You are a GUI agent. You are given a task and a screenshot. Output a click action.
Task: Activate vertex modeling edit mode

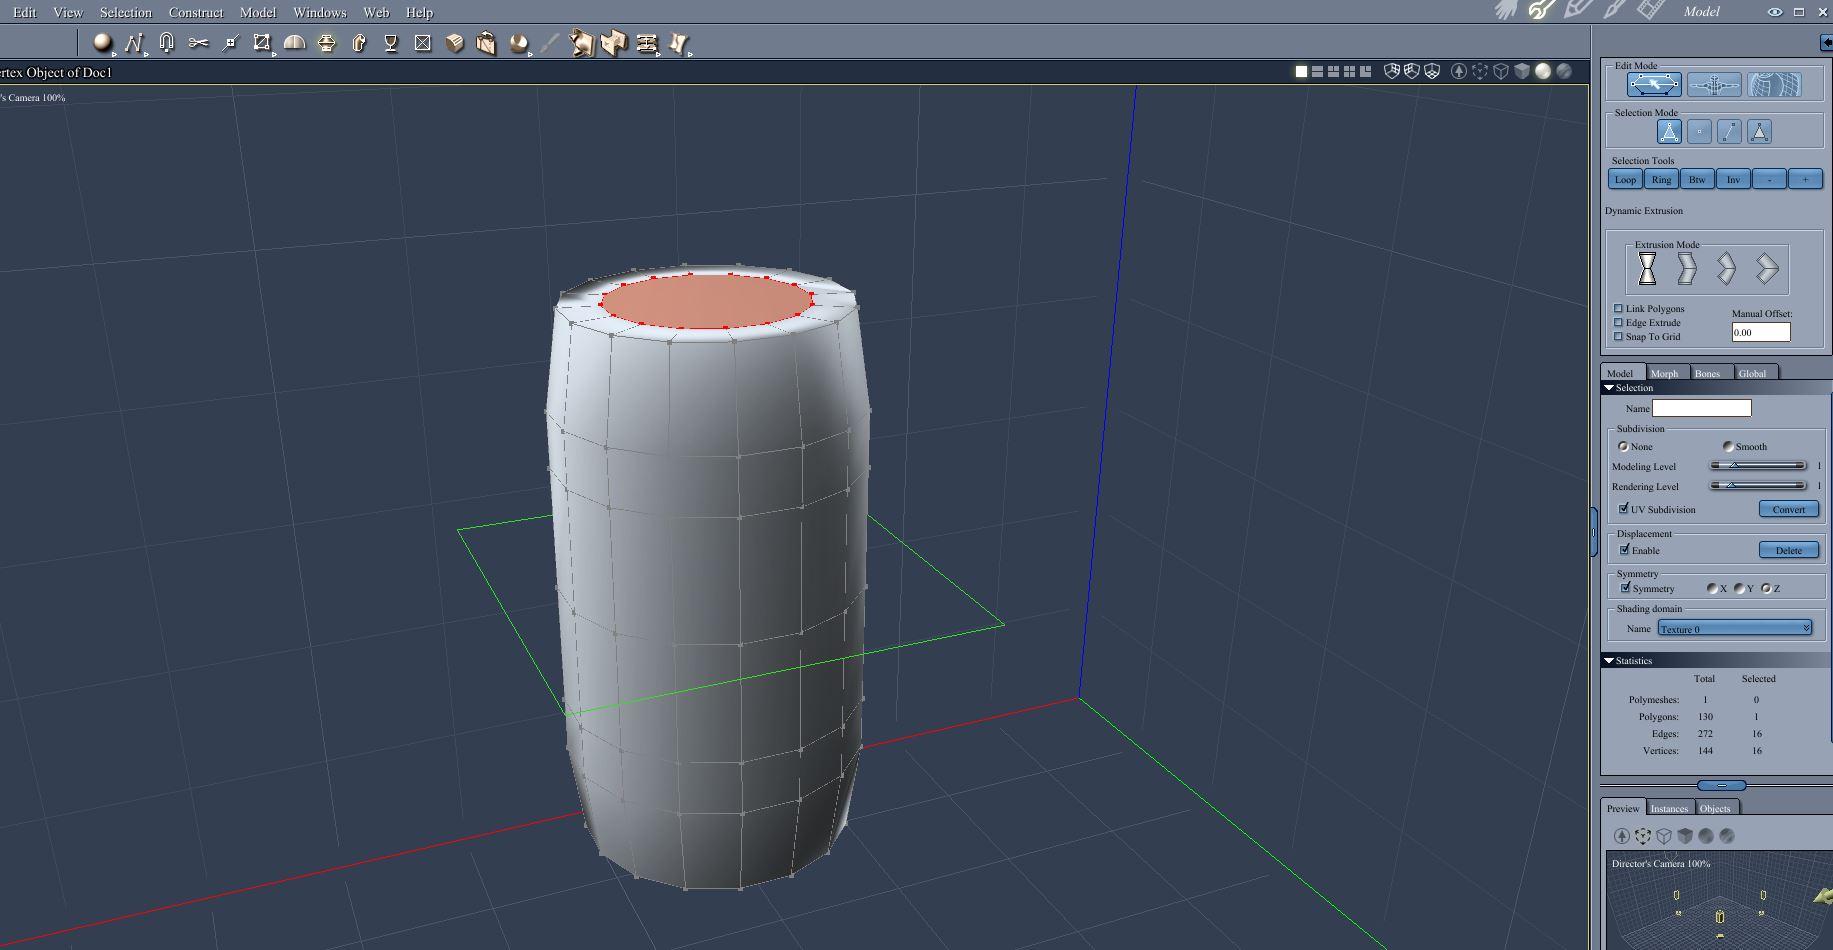point(1654,85)
